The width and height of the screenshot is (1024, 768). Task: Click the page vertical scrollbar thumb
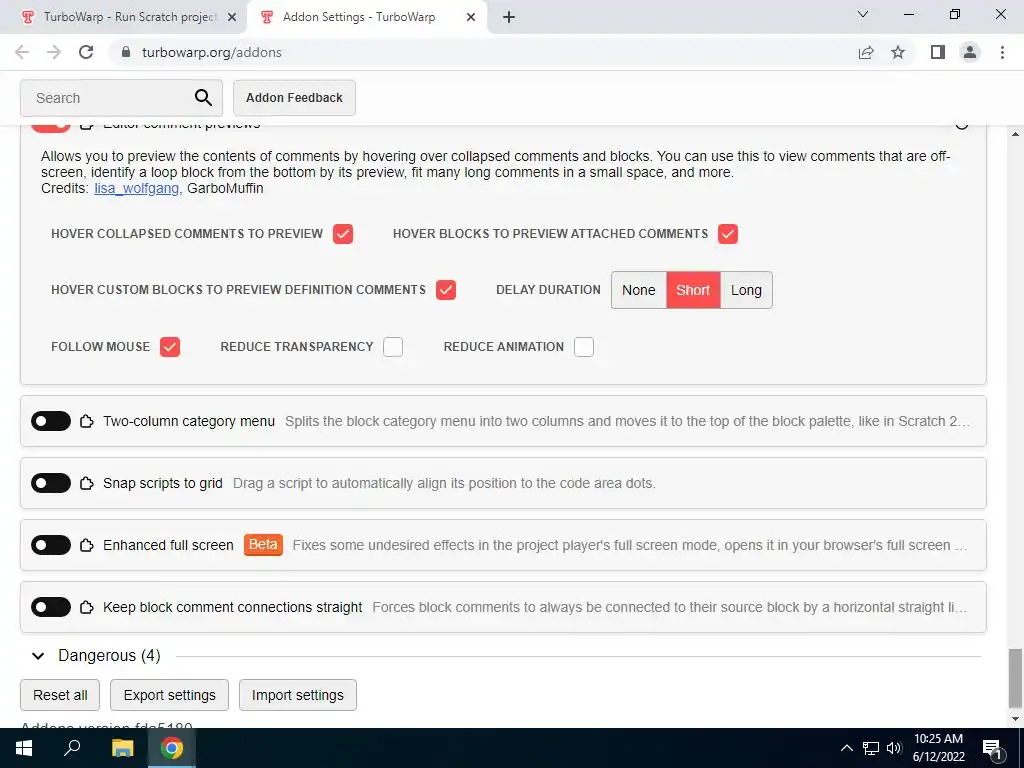[1015, 679]
